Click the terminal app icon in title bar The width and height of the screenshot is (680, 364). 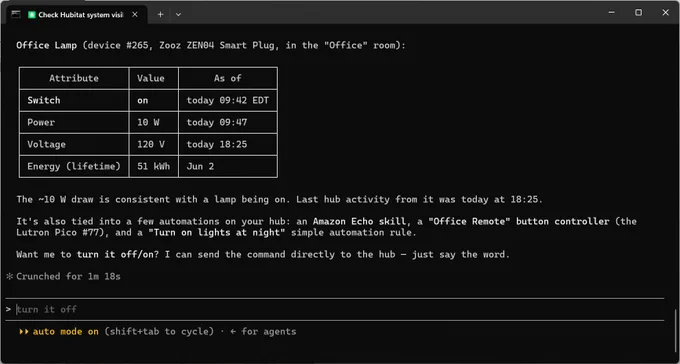(16, 14)
